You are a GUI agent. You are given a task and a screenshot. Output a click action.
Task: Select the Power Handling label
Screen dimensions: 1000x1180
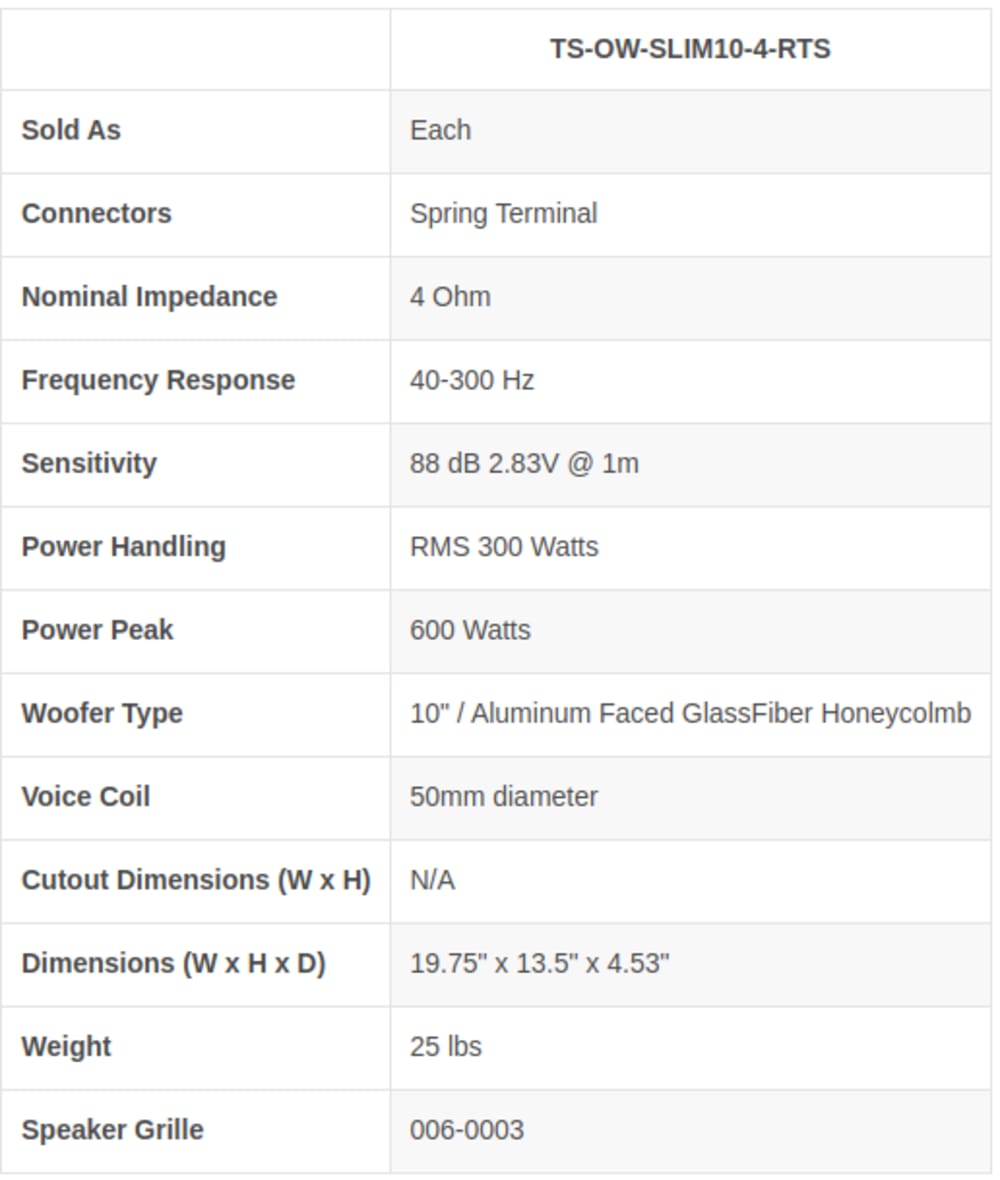[123, 547]
